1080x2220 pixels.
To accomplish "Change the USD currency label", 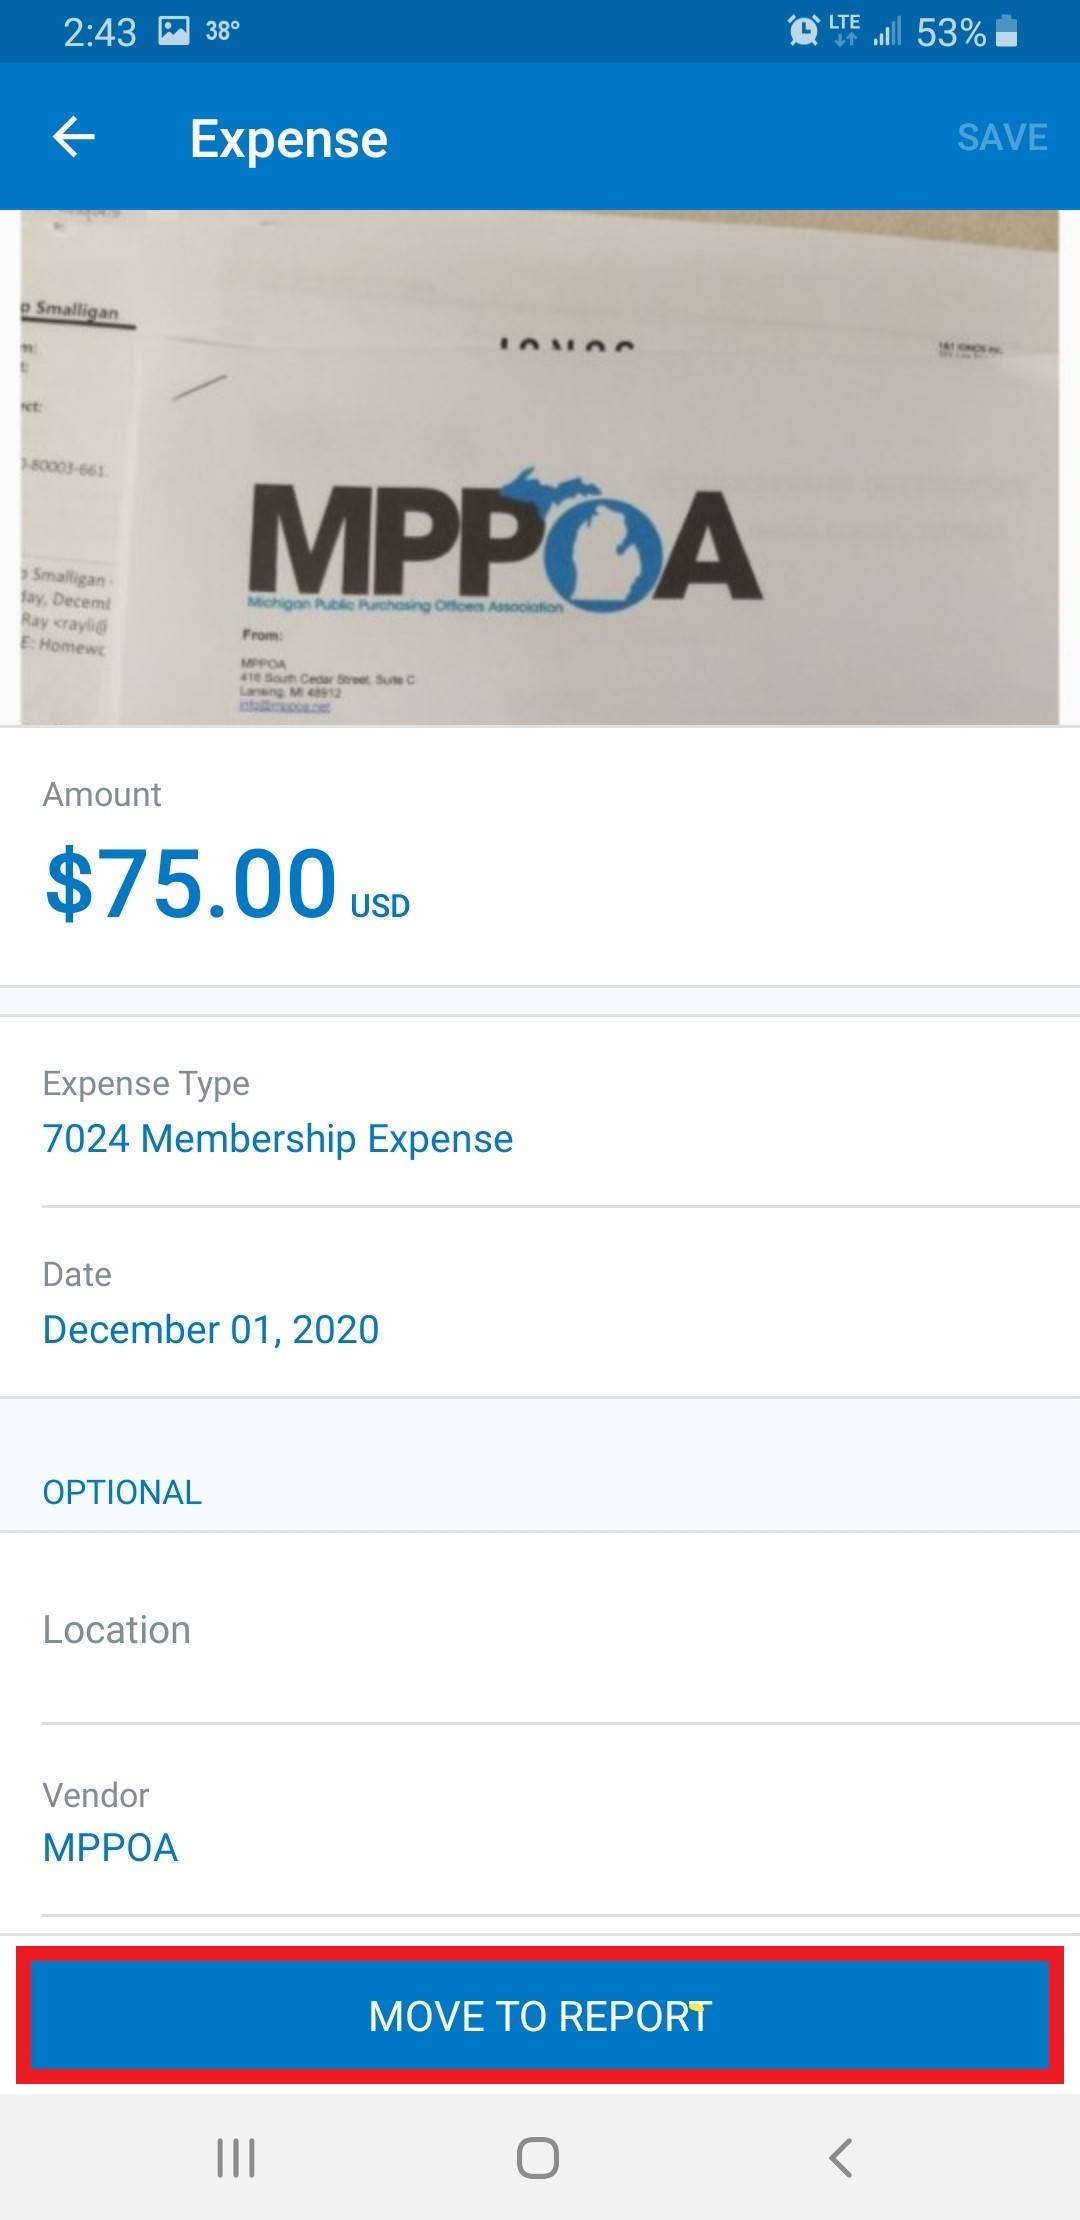I will 380,906.
